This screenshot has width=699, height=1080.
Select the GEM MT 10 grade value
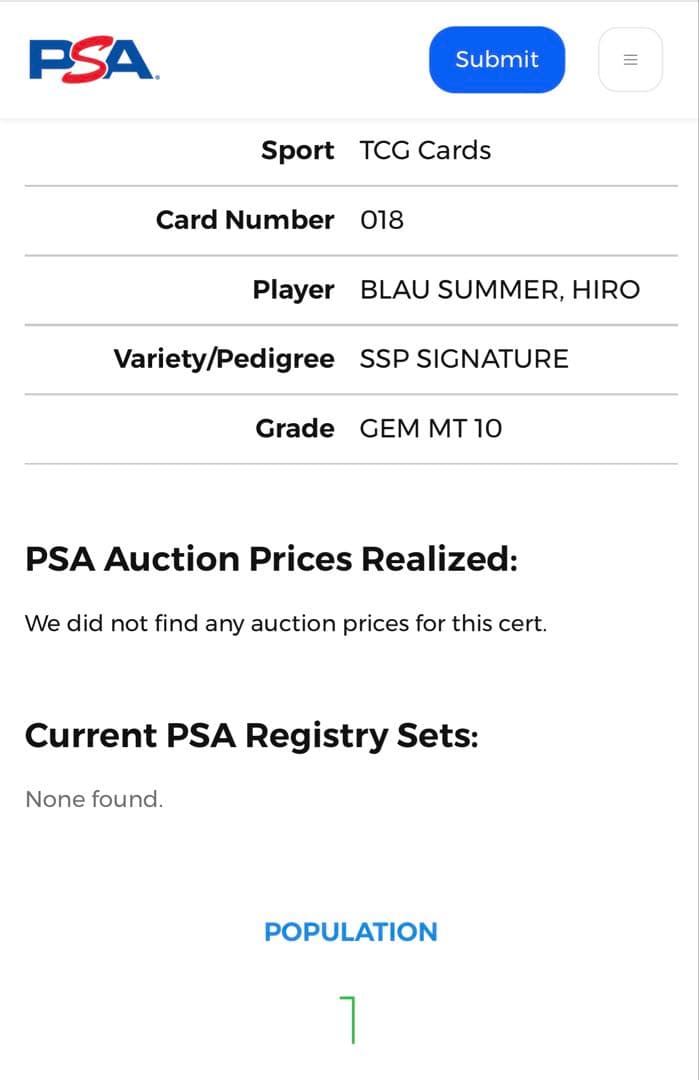[431, 429]
